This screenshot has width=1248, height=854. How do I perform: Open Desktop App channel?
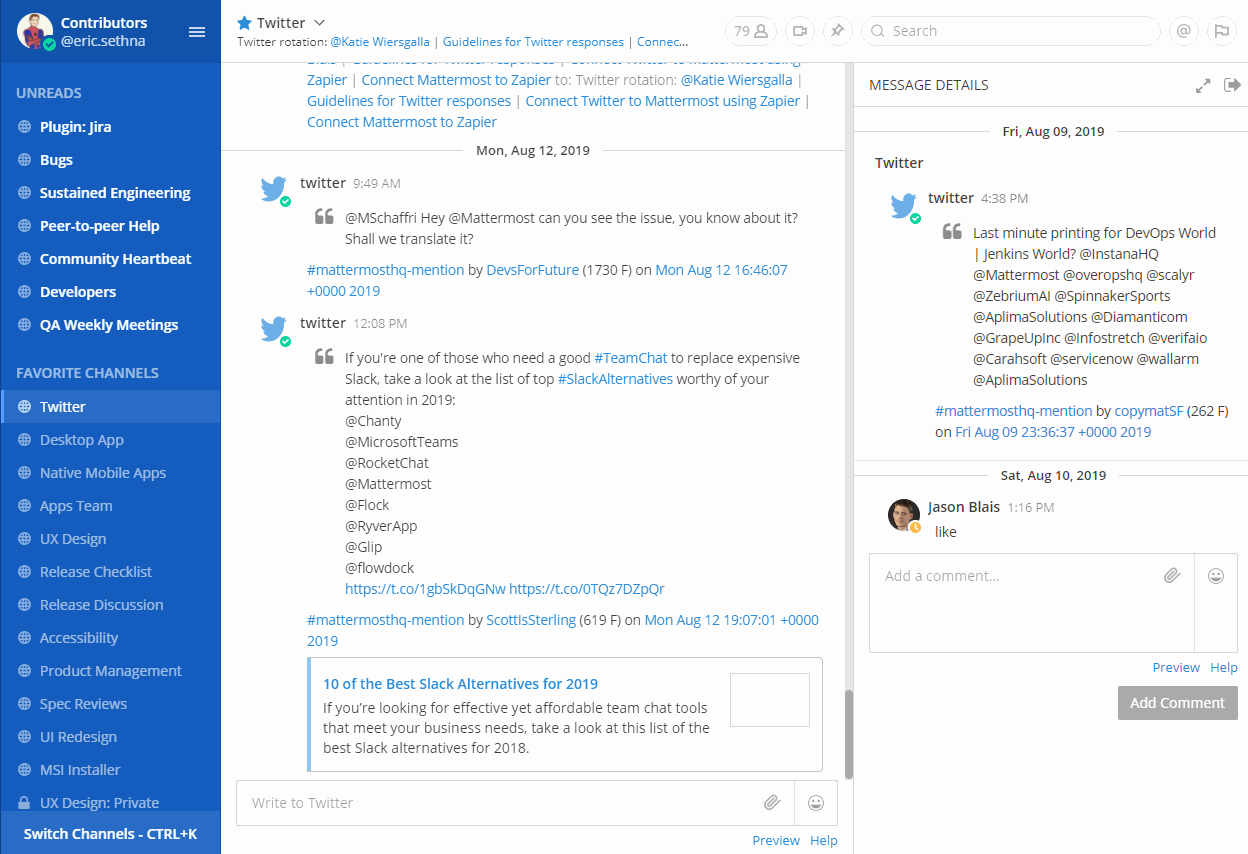110,440
